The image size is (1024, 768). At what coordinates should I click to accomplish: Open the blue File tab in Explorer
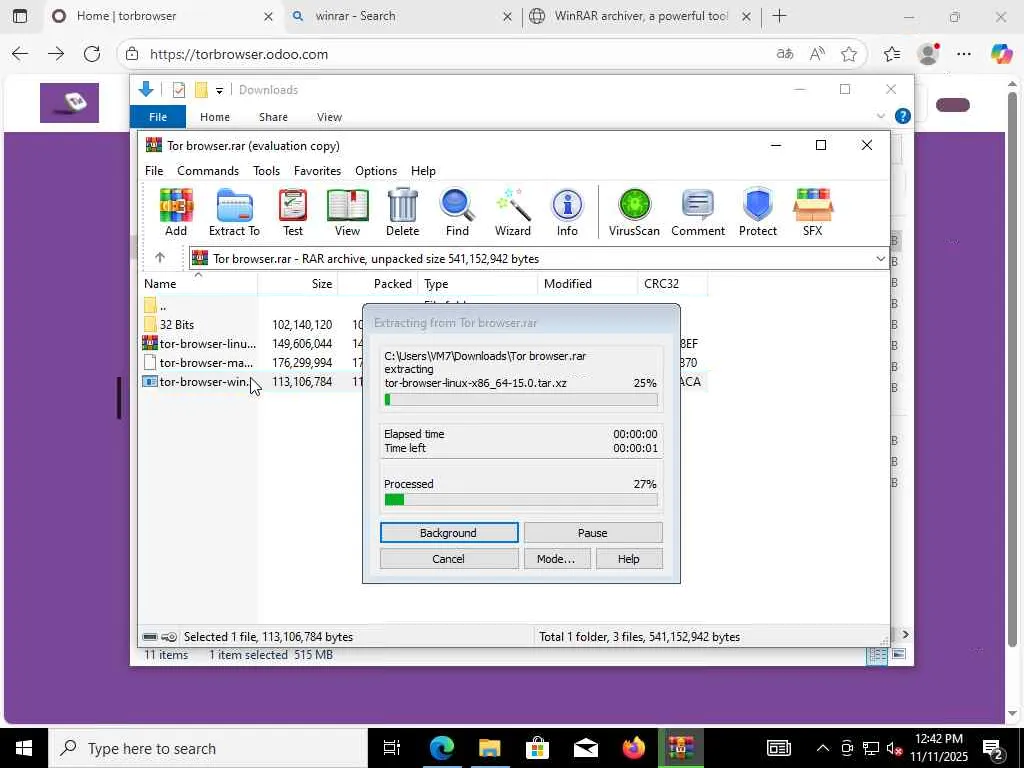point(158,117)
